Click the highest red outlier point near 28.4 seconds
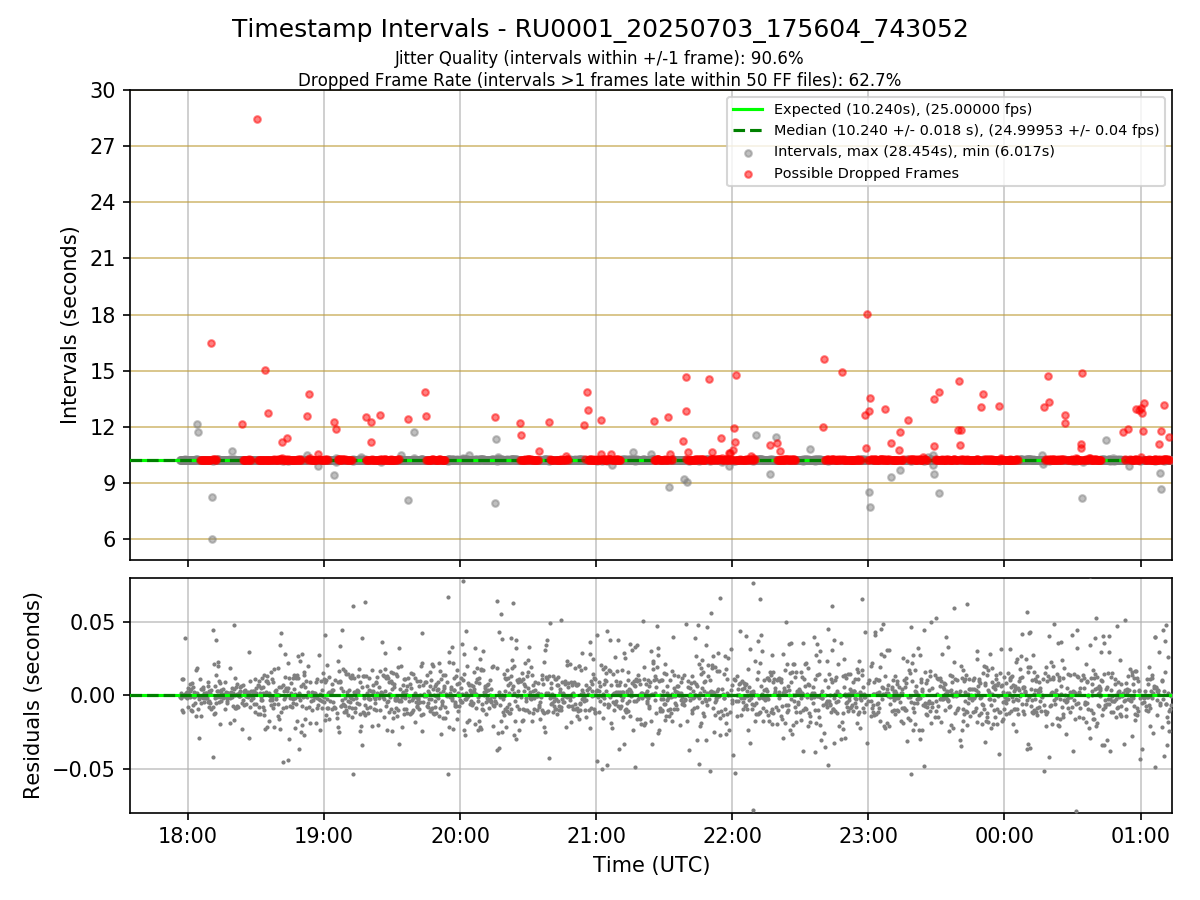Image resolution: width=1200 pixels, height=900 pixels. [257, 119]
